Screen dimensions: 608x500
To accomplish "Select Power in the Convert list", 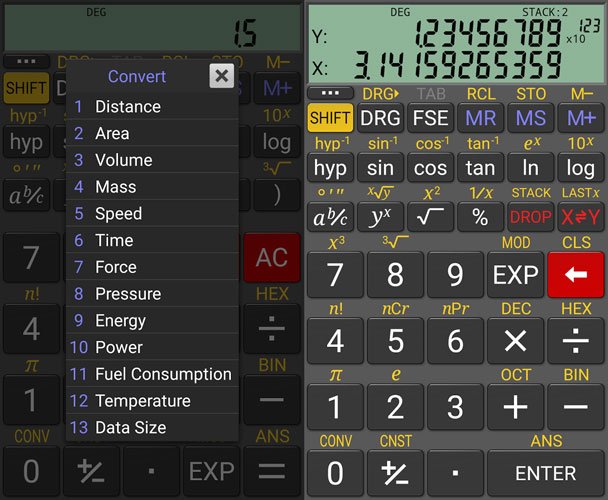I will pyautogui.click(x=152, y=348).
